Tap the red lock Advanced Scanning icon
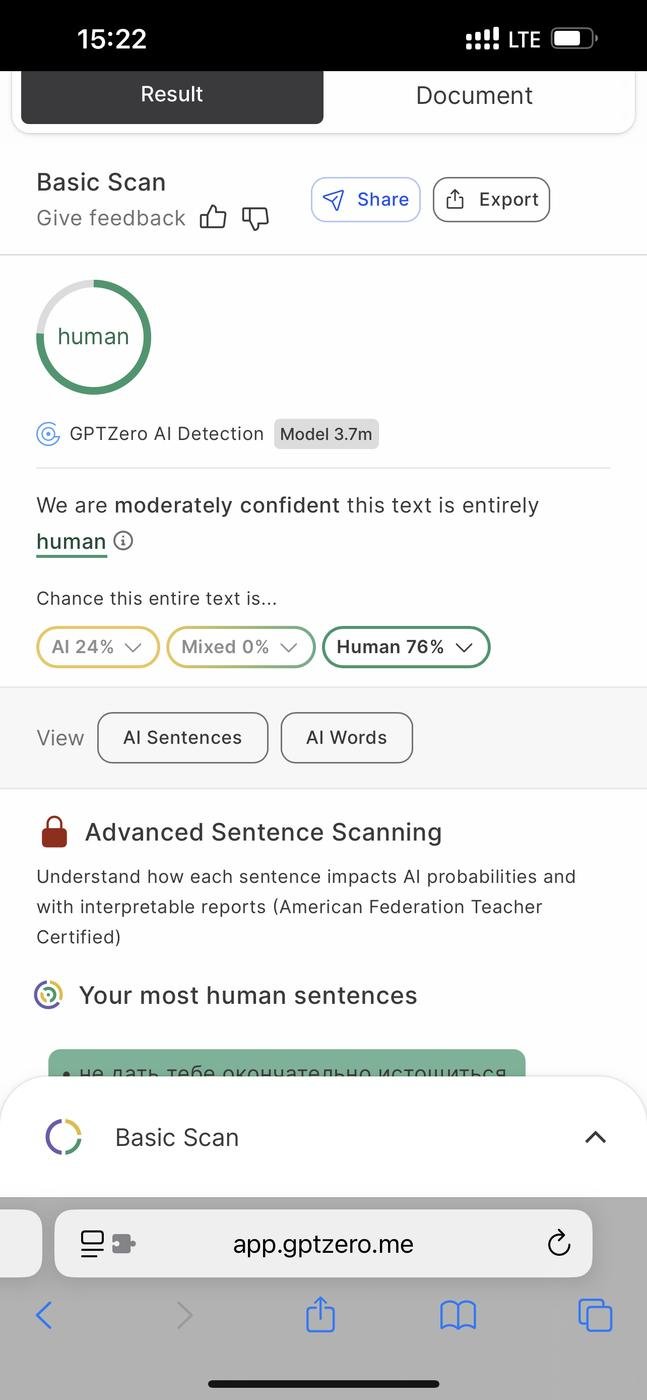This screenshot has height=1400, width=647. [x=54, y=832]
